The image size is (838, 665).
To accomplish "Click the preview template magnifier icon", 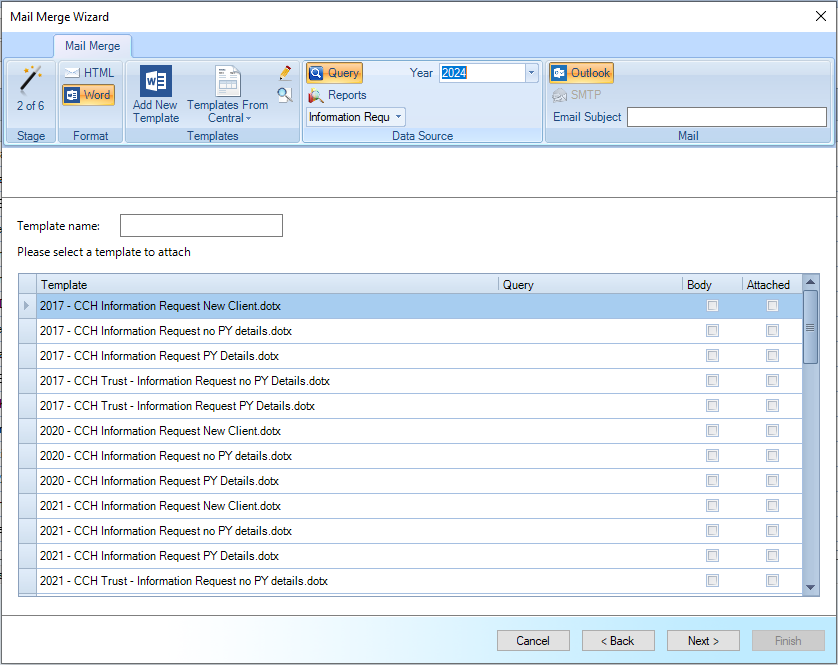I will point(285,95).
